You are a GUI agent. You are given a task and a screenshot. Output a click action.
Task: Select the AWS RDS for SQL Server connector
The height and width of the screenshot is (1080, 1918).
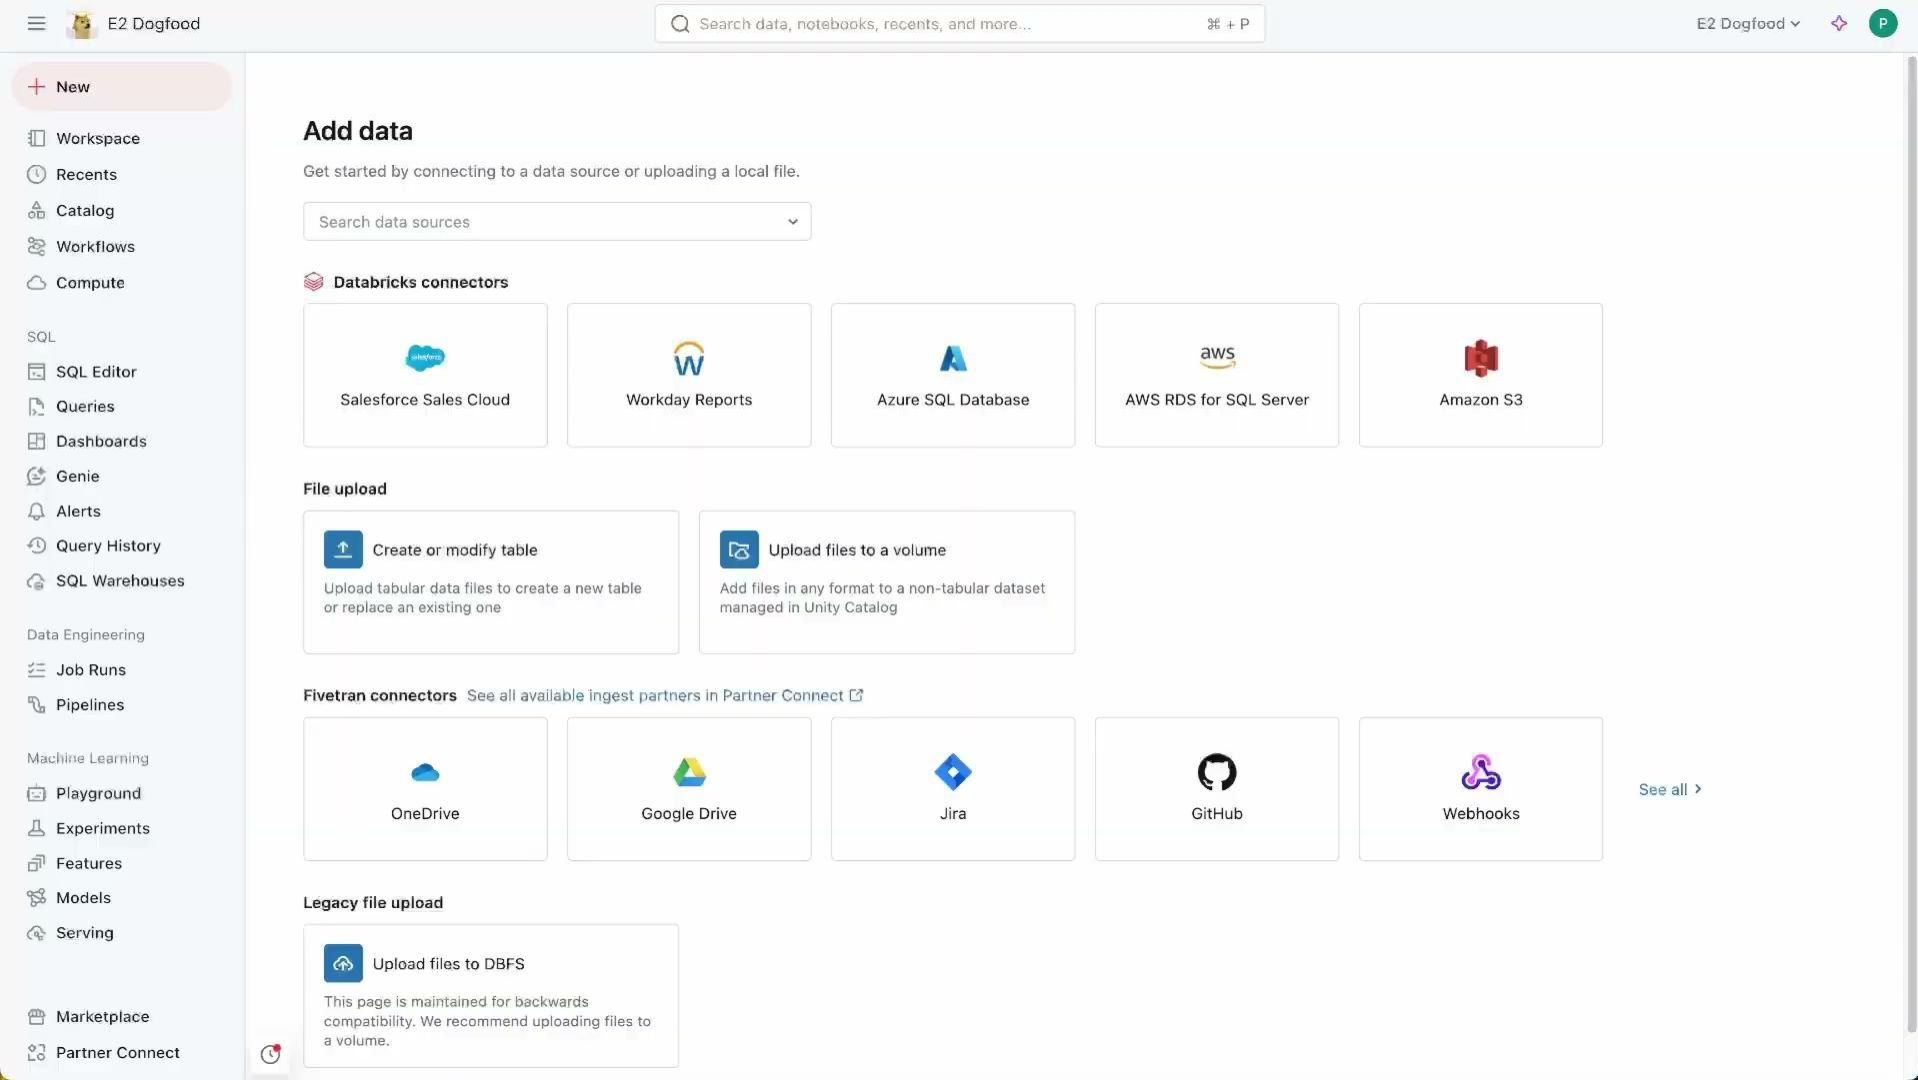click(x=1217, y=375)
